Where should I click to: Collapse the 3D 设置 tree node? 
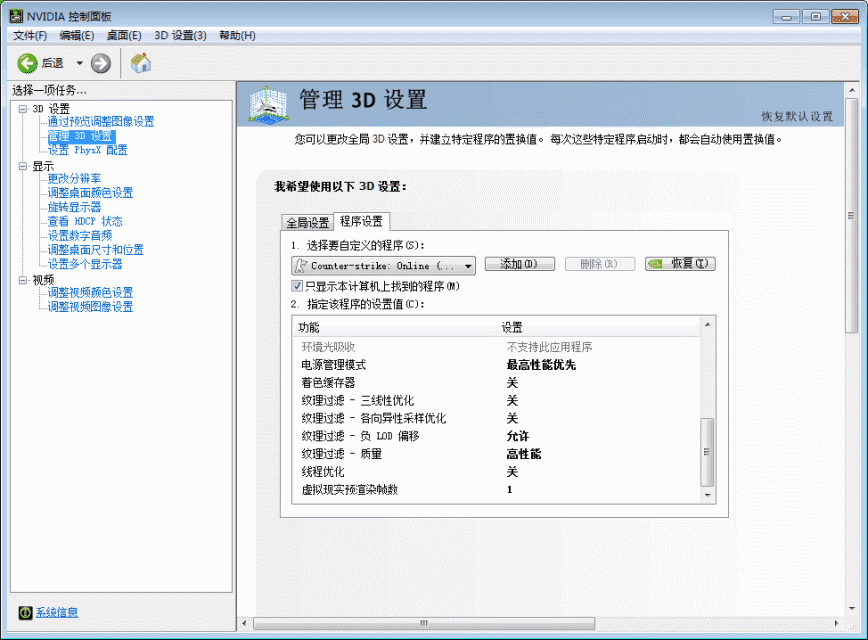point(22,108)
